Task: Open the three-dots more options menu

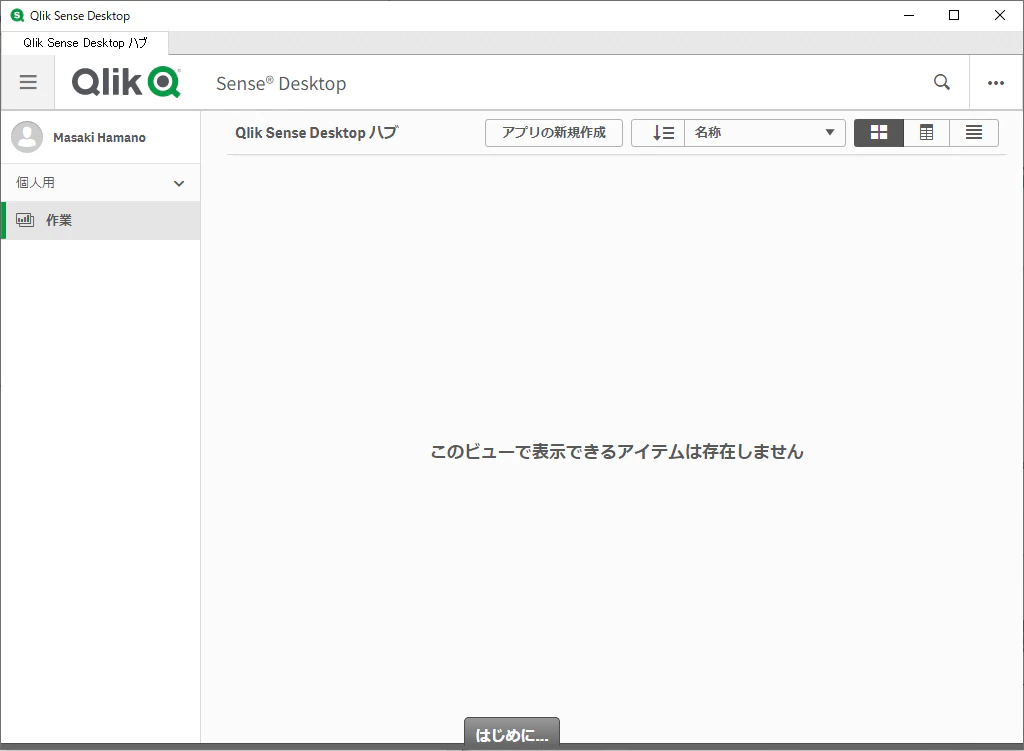Action: pyautogui.click(x=996, y=83)
